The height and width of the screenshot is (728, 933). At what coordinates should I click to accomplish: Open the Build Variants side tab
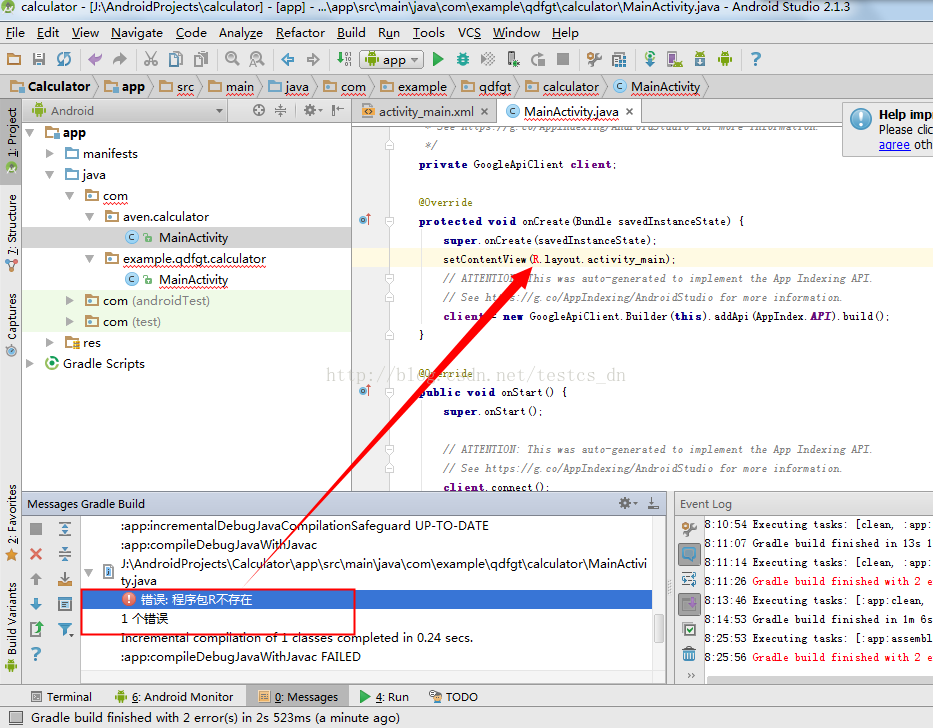coord(11,626)
